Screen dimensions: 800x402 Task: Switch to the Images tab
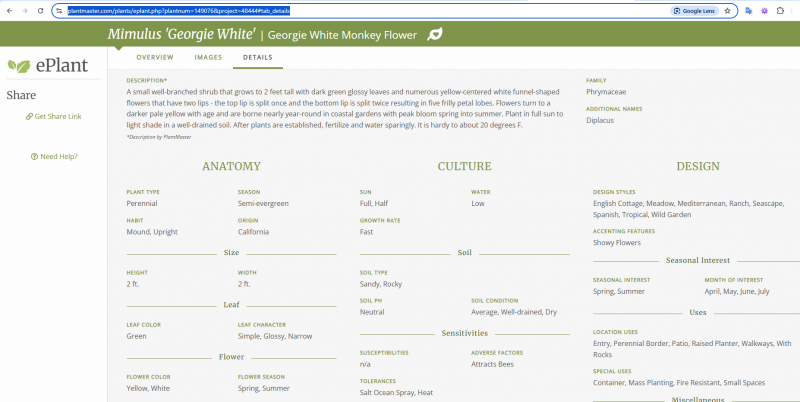coord(208,58)
